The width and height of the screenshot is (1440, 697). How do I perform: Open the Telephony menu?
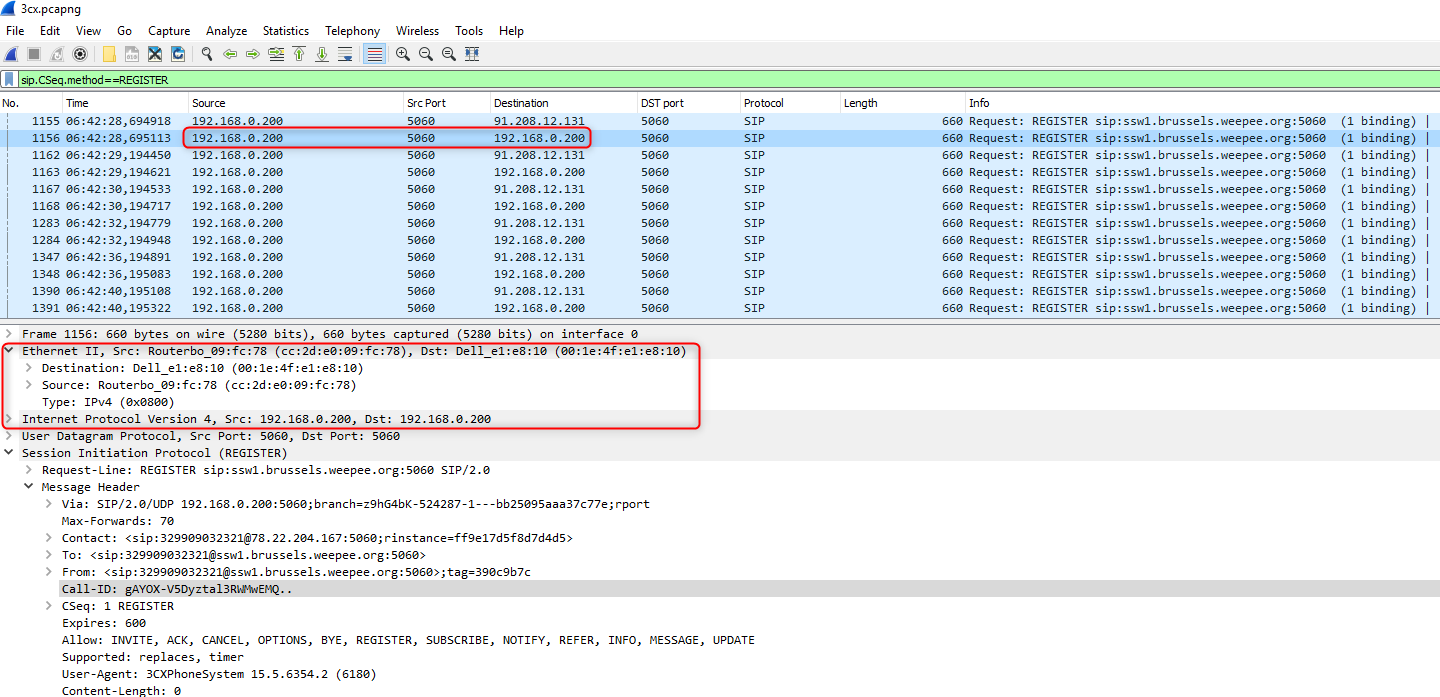click(x=352, y=31)
